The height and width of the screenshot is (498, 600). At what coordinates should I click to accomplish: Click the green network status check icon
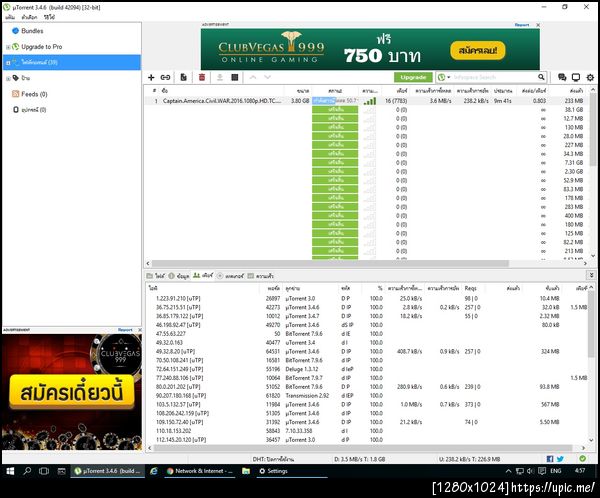(x=582, y=459)
